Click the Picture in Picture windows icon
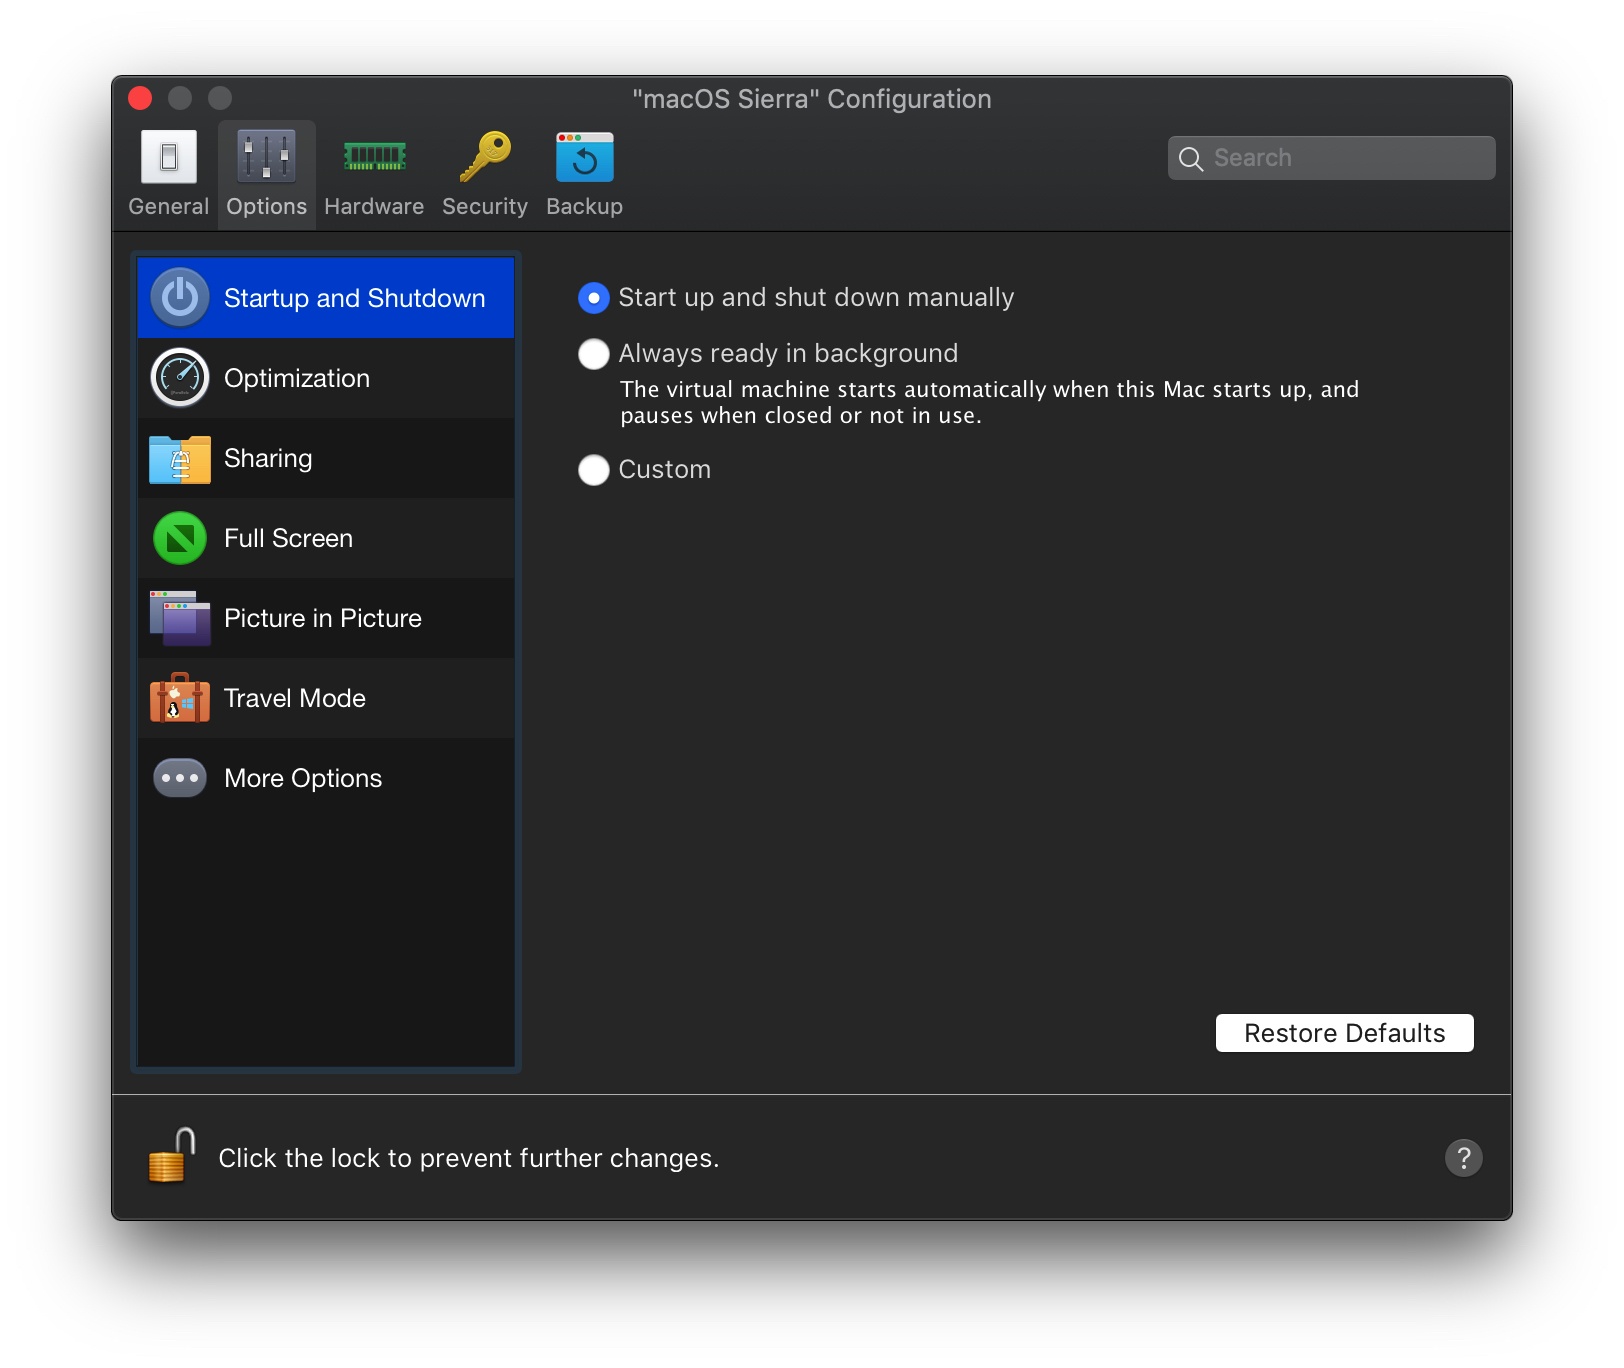This screenshot has width=1624, height=1368. 180,618
